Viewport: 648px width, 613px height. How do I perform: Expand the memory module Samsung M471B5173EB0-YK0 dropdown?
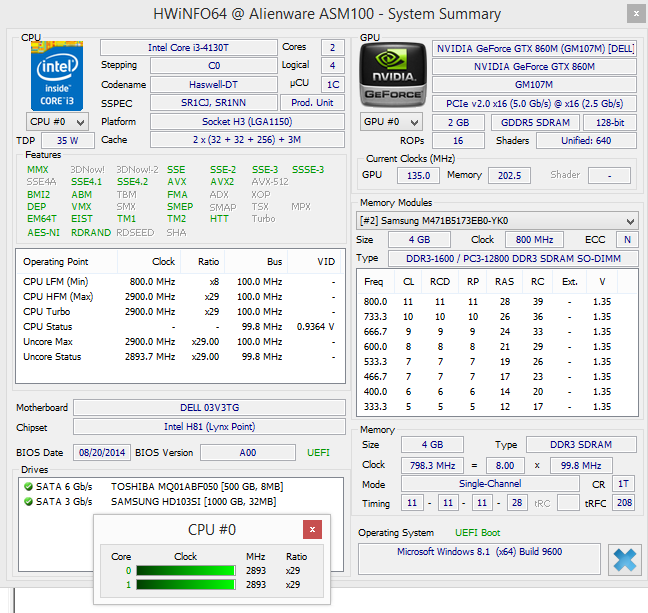[x=497, y=221]
